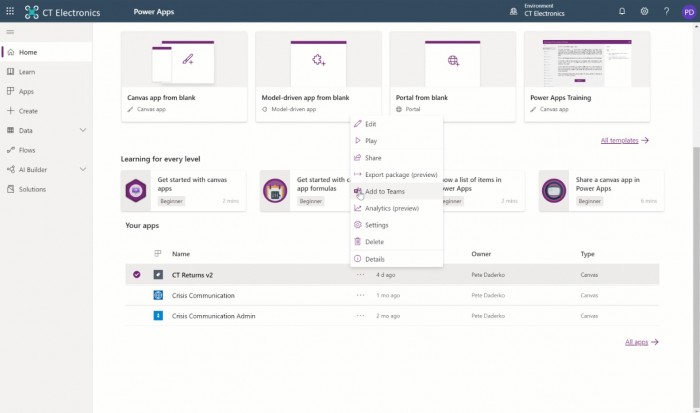Open the settings gear in header
700x413 pixels.
[644, 11]
